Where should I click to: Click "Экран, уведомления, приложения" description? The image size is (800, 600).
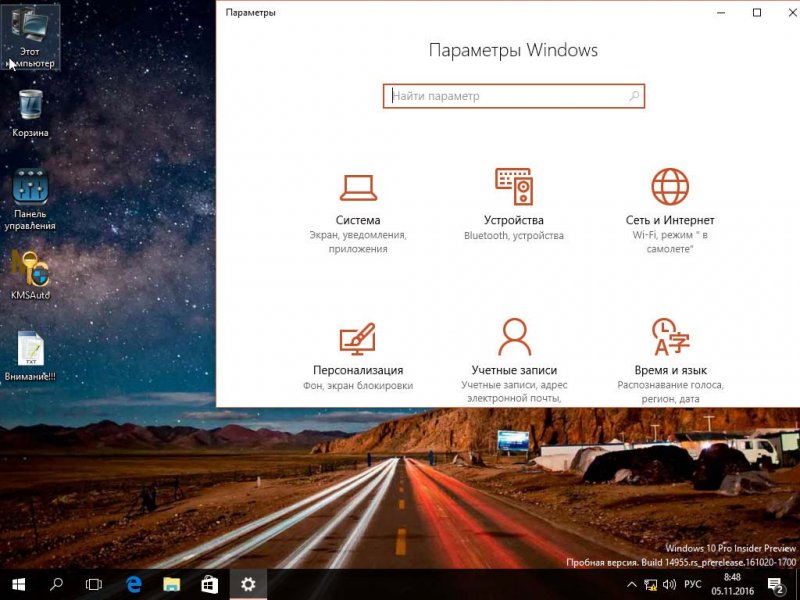(358, 242)
